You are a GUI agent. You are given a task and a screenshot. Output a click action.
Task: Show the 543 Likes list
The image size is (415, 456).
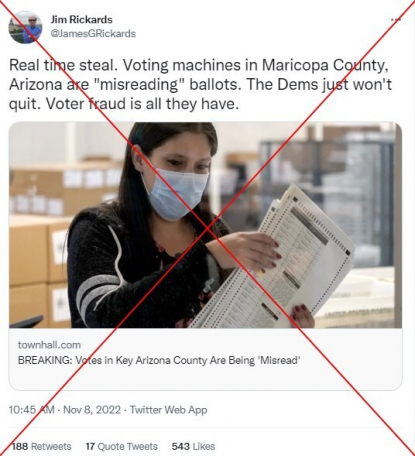click(193, 446)
